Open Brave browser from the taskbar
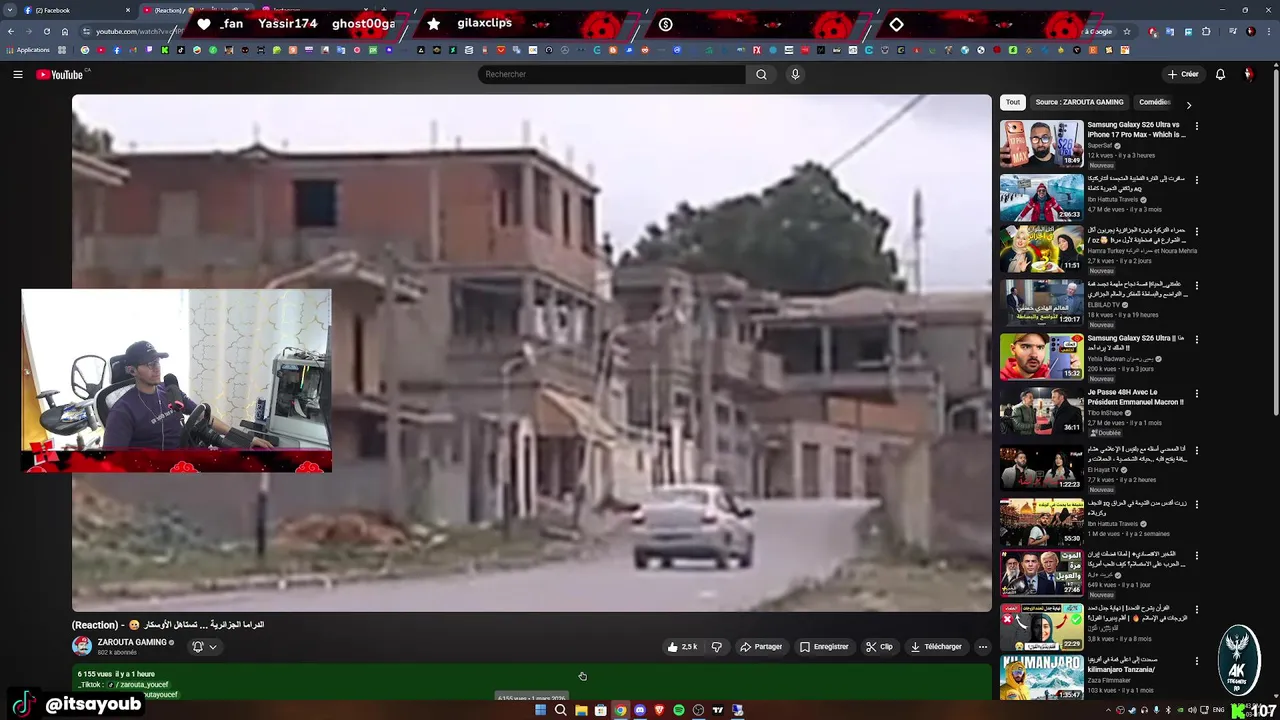 [x=659, y=710]
